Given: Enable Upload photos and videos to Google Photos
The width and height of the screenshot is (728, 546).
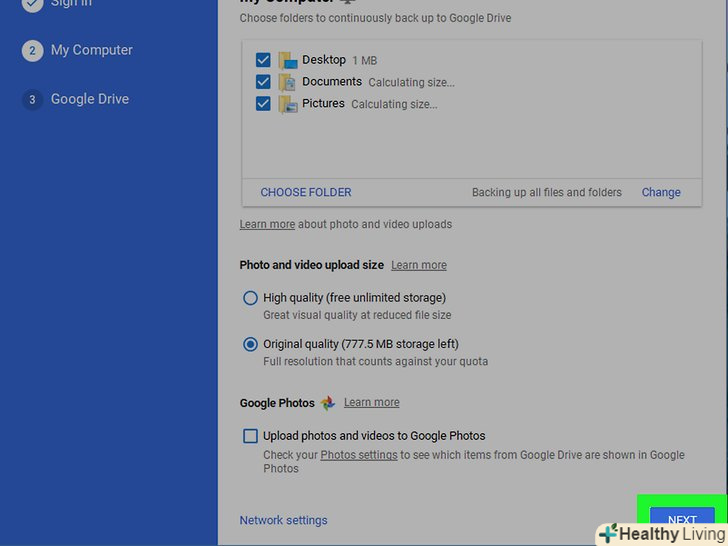Looking at the screenshot, I should (250, 436).
